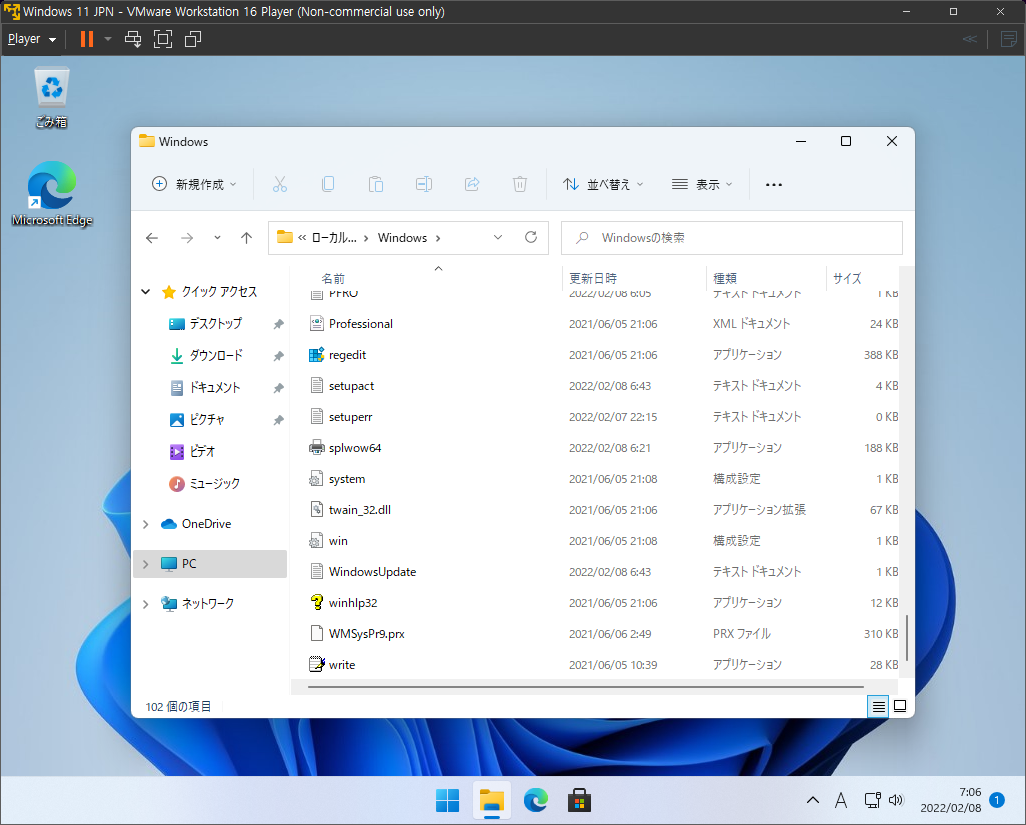Click the Windowsの検索 search box

click(x=732, y=237)
